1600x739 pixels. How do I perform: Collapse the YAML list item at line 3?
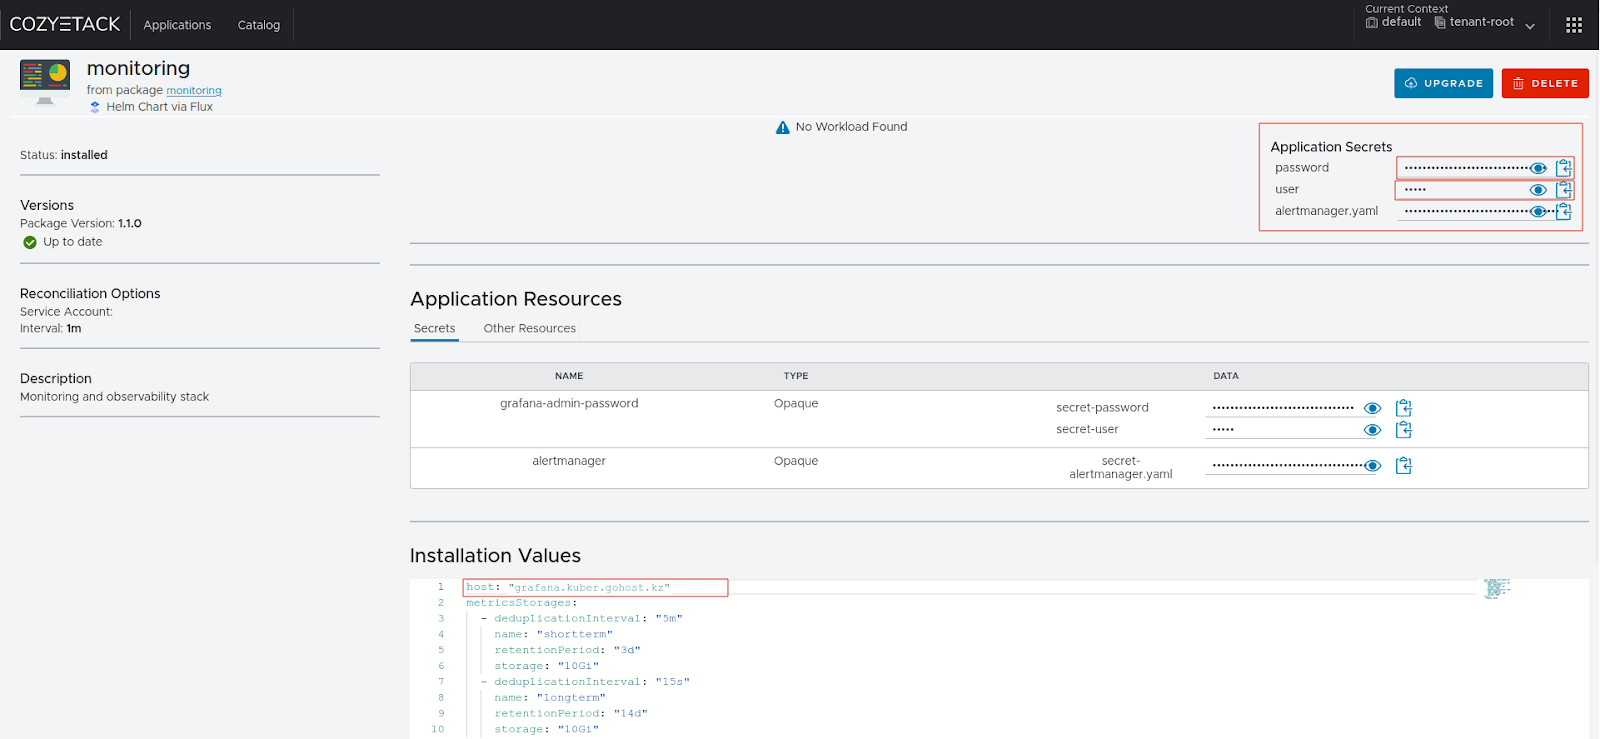[x=484, y=619]
